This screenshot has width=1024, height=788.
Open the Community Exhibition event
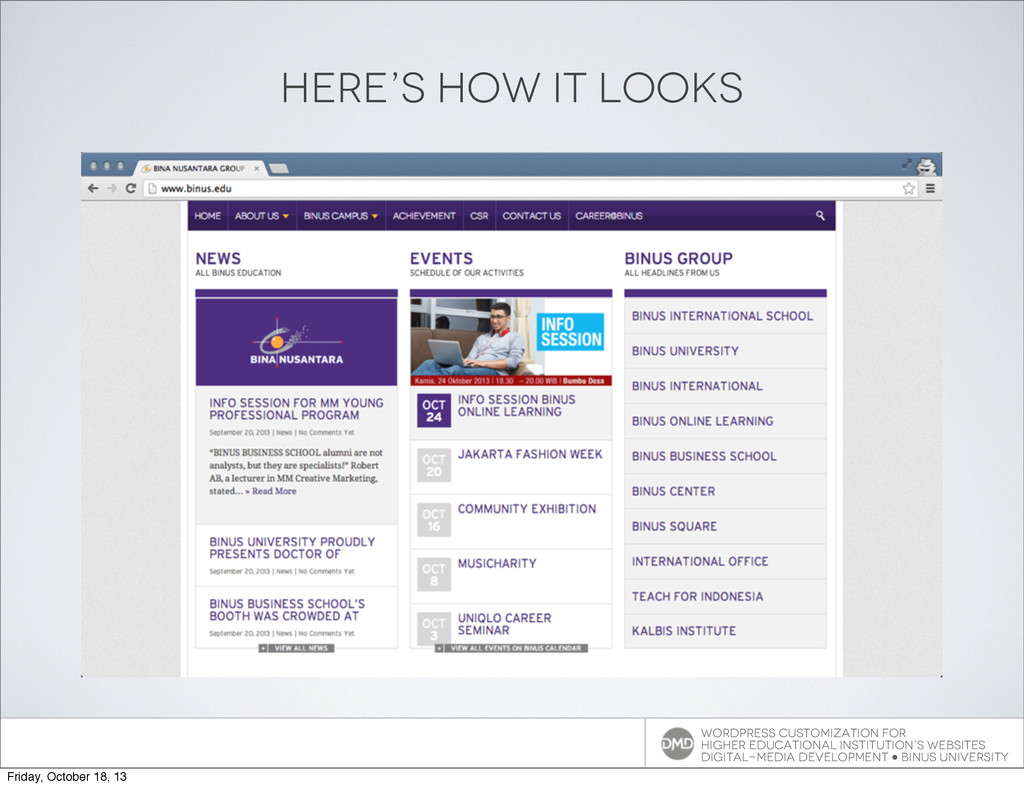pyautogui.click(x=527, y=509)
